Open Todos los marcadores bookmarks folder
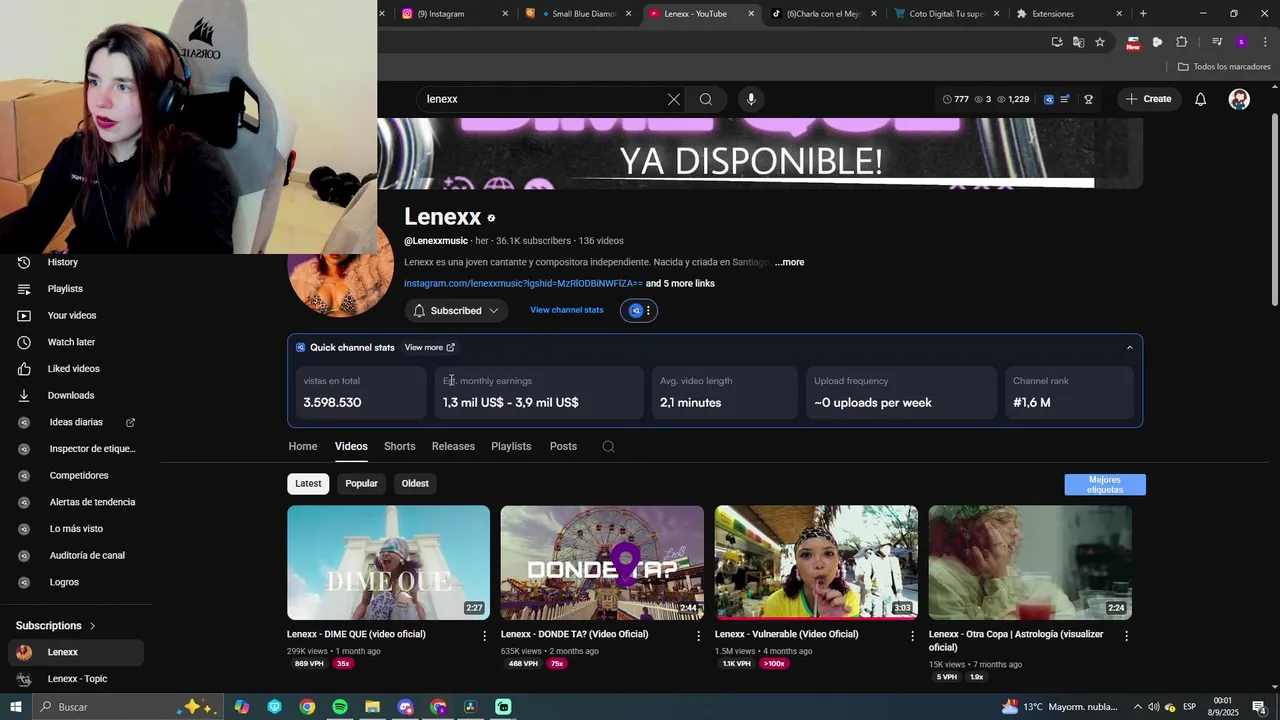This screenshot has height=720, width=1280. 1224,67
